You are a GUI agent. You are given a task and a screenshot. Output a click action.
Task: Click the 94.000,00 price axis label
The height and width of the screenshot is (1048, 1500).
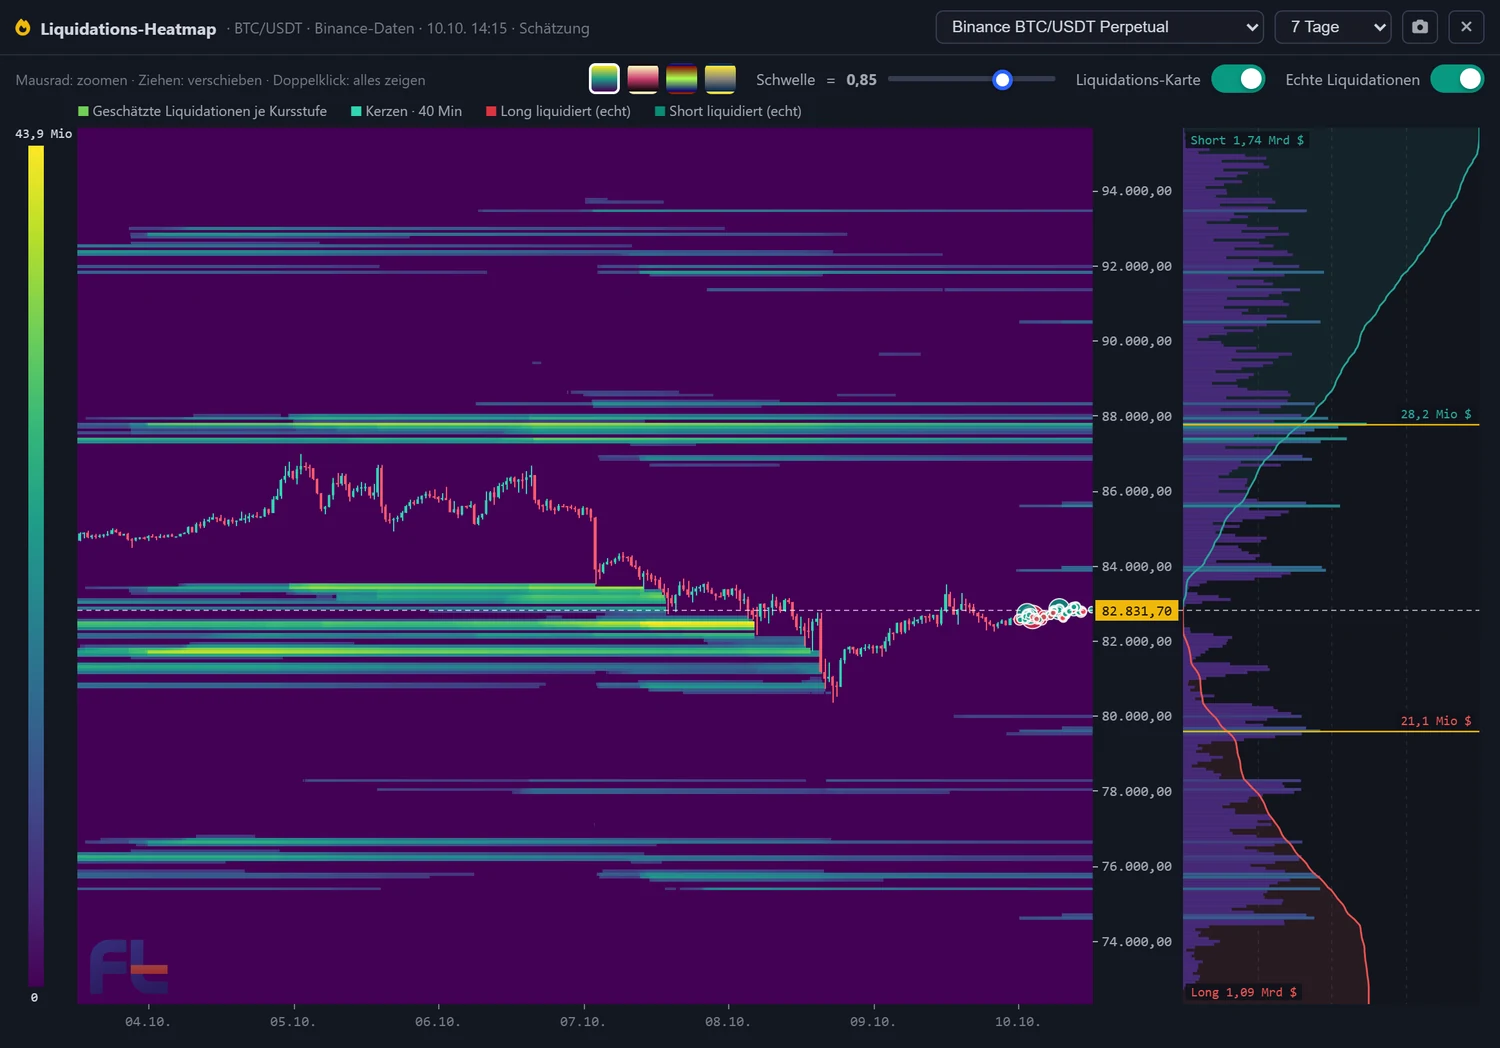pos(1136,191)
